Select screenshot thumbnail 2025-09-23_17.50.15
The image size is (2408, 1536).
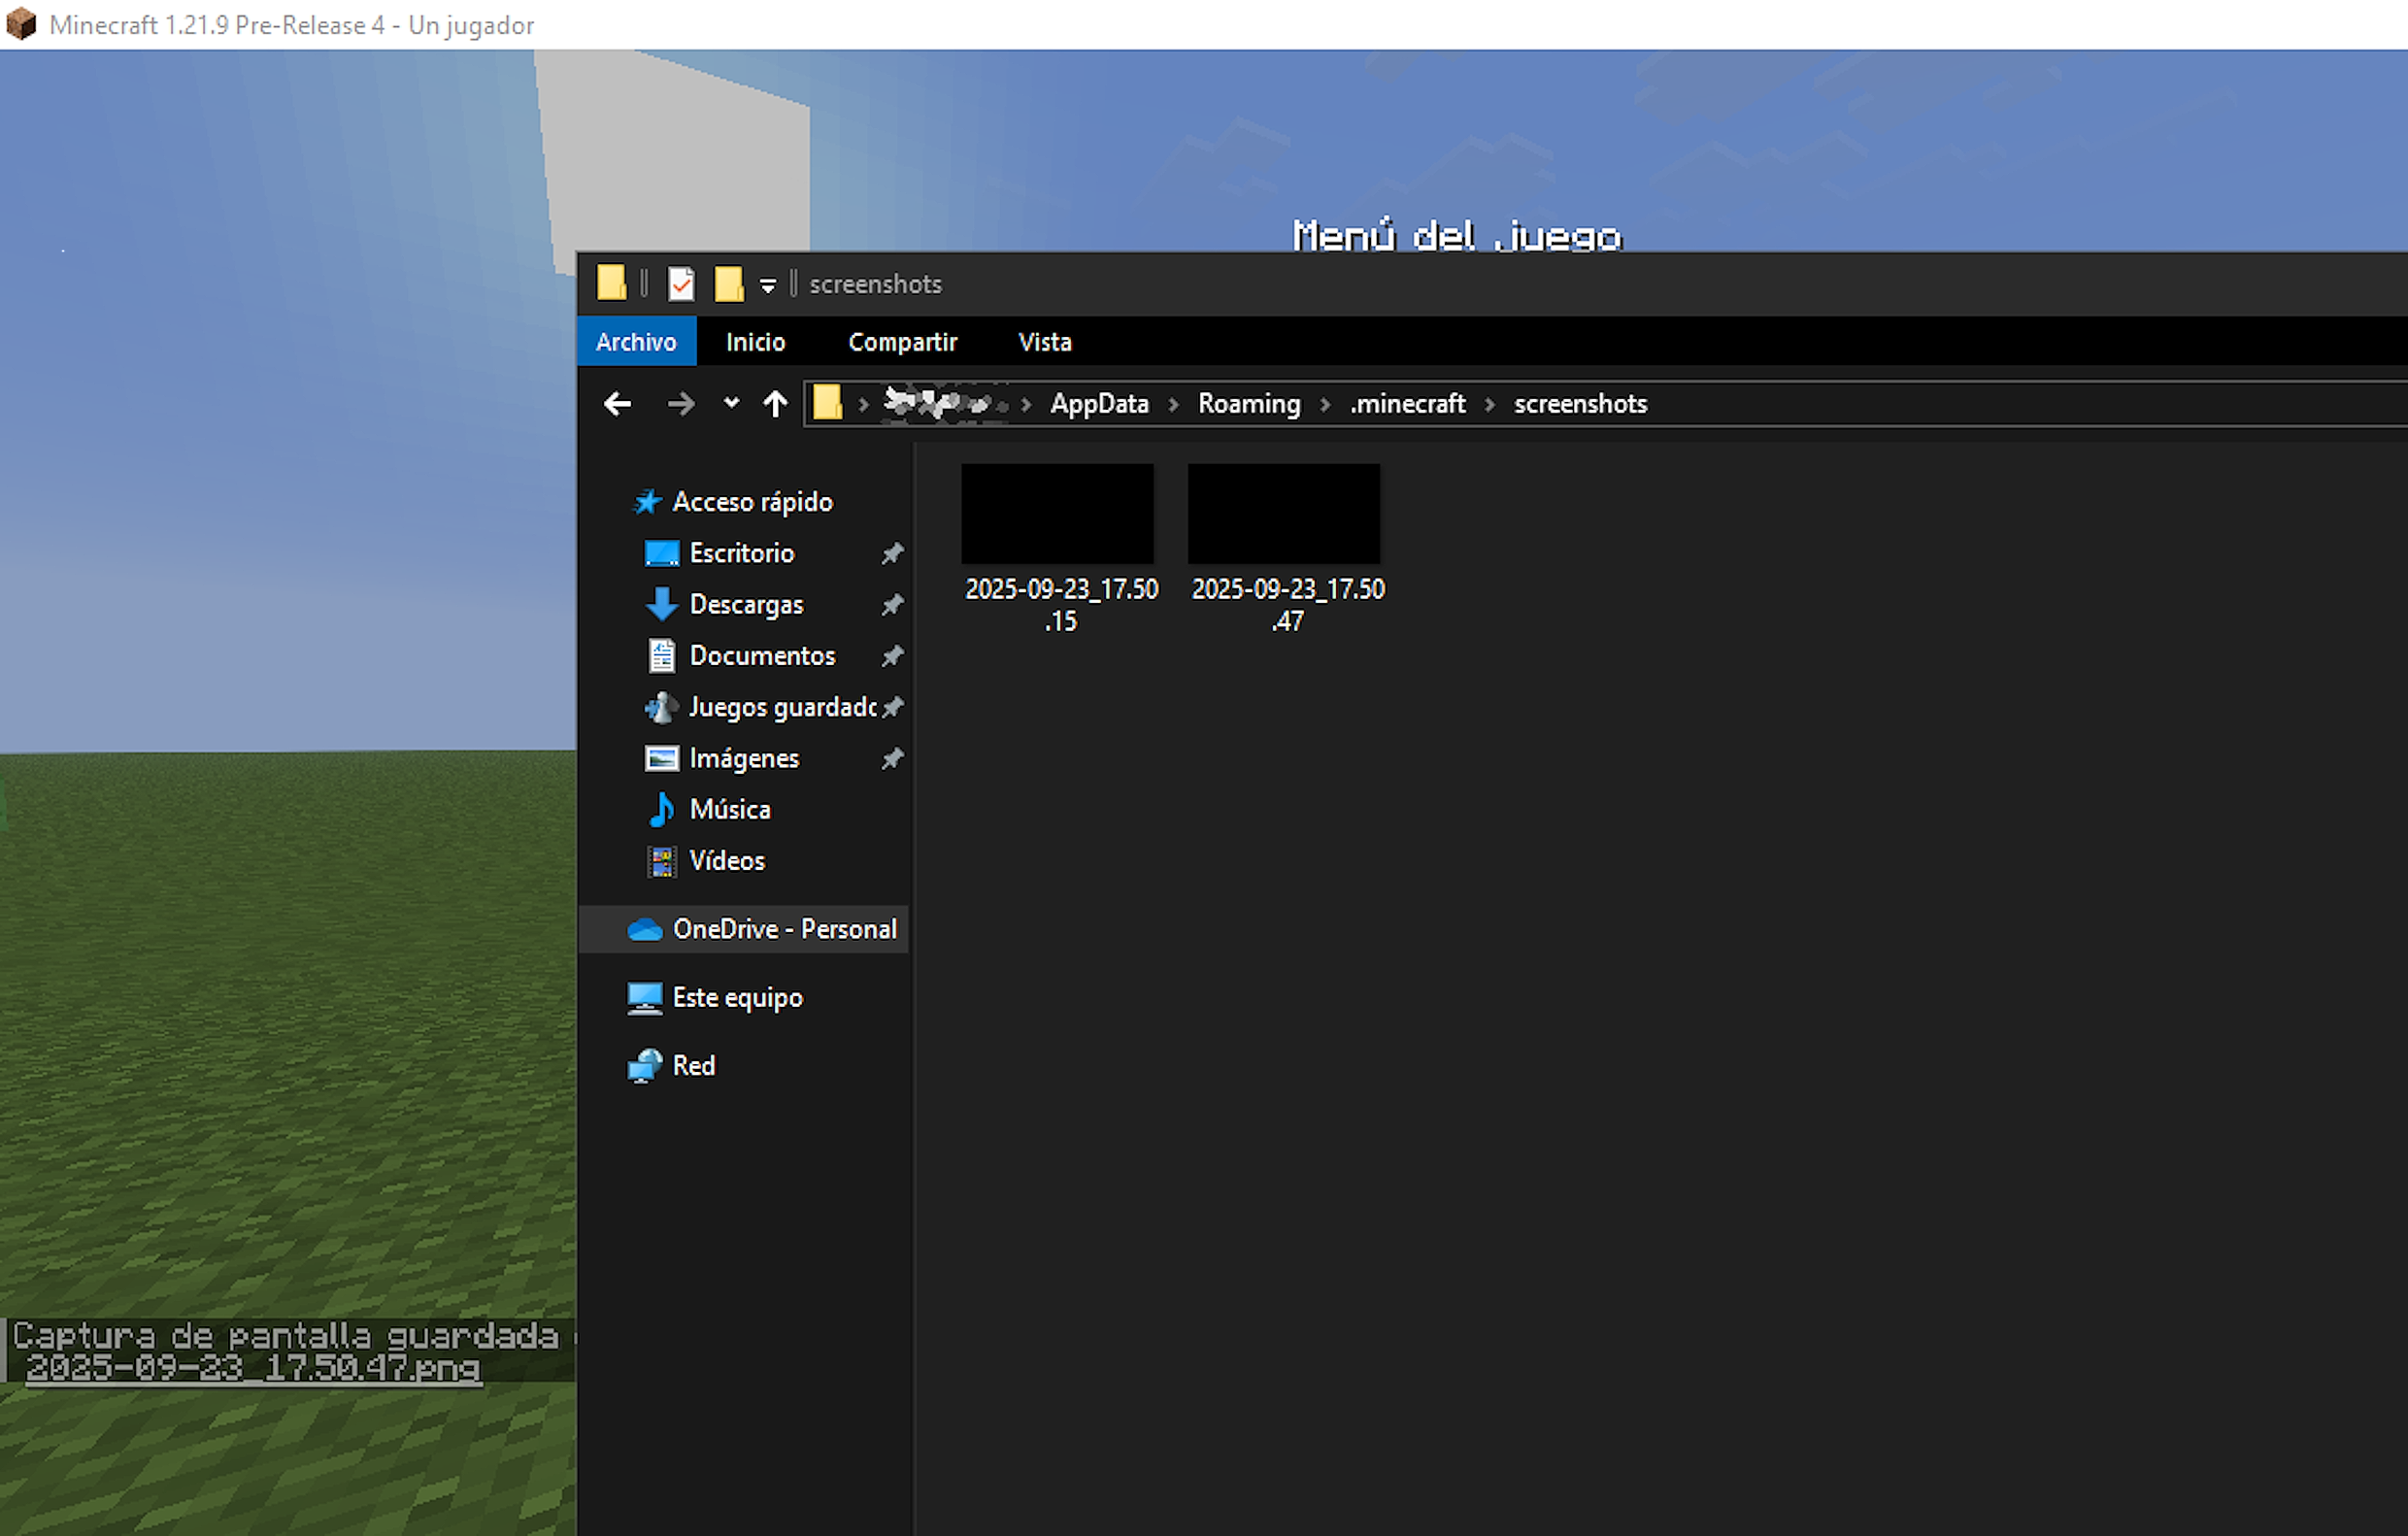1058,514
